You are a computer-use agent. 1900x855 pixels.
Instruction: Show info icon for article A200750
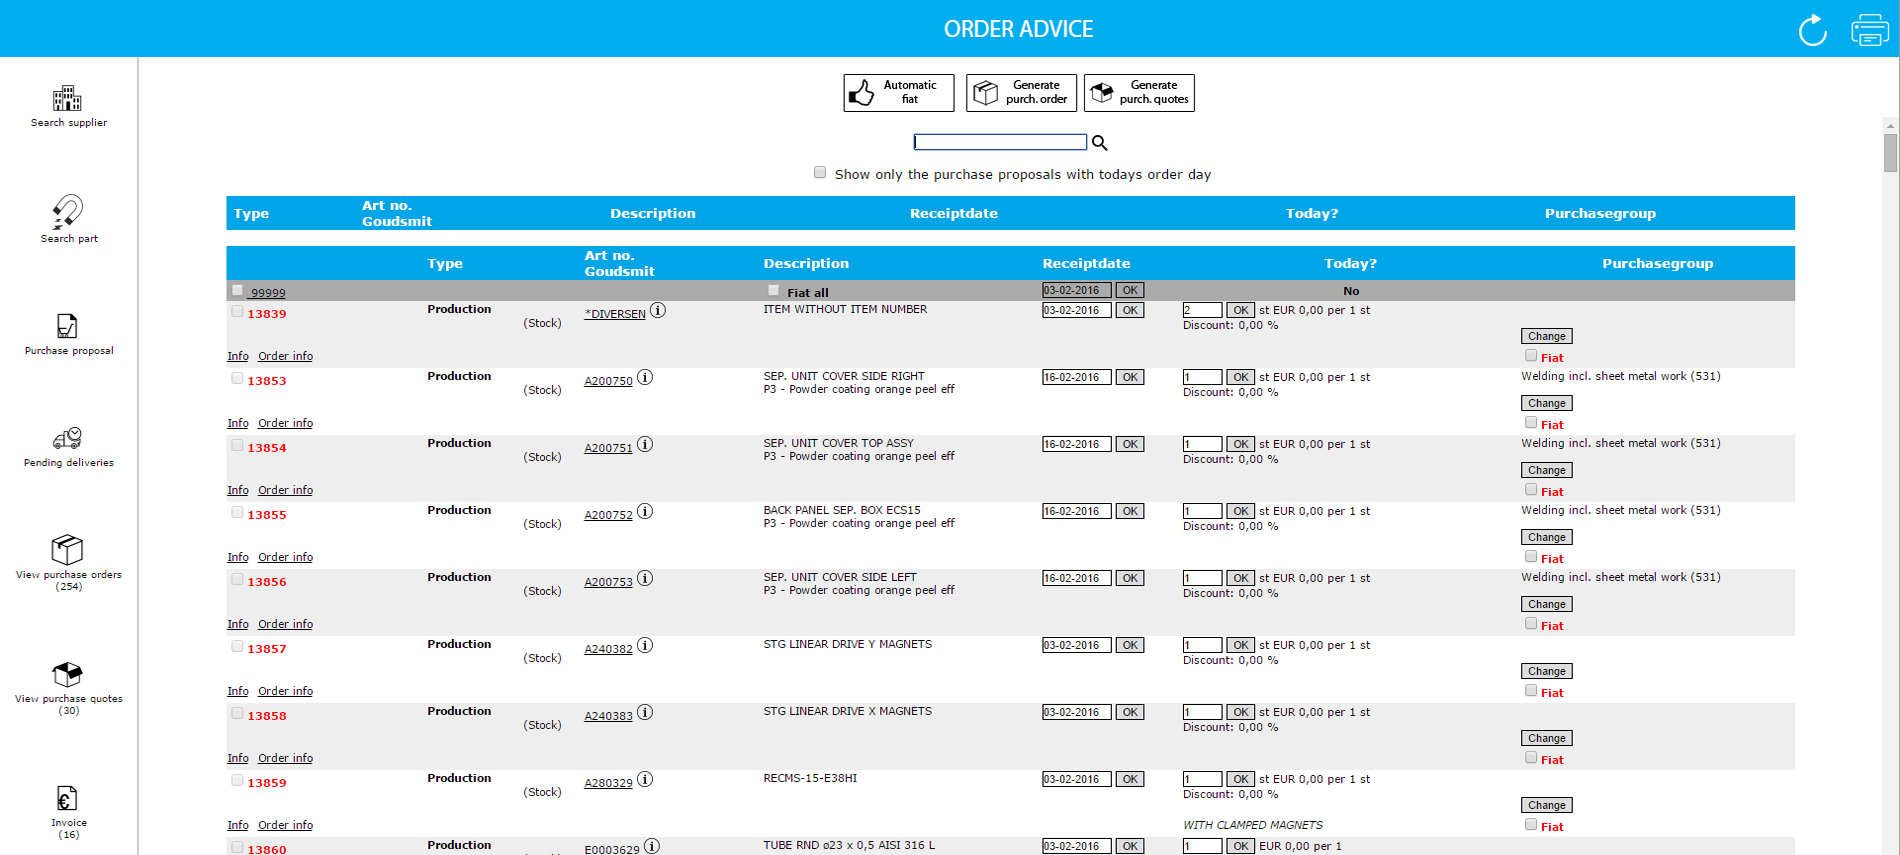pyautogui.click(x=645, y=378)
